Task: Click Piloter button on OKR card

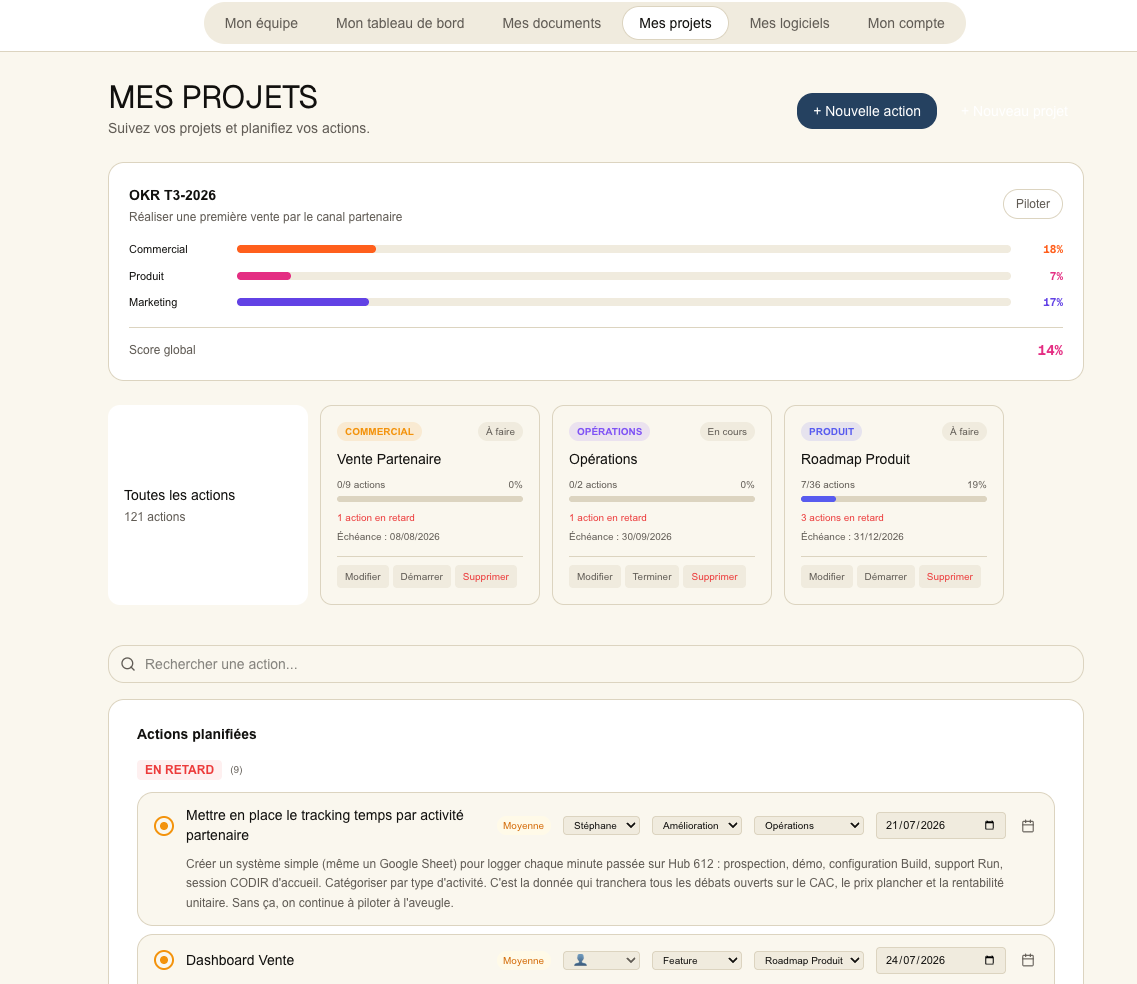Action: click(1033, 204)
